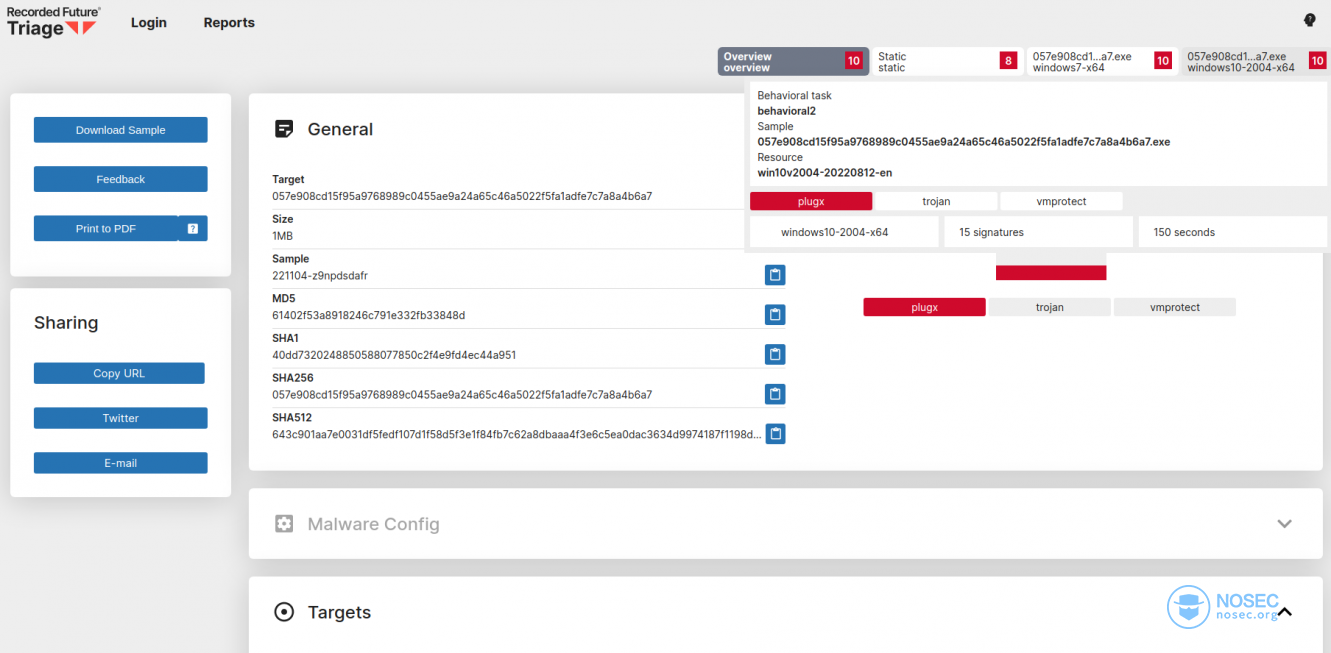Click the plugx tag in the tooltip popup

tap(811, 201)
